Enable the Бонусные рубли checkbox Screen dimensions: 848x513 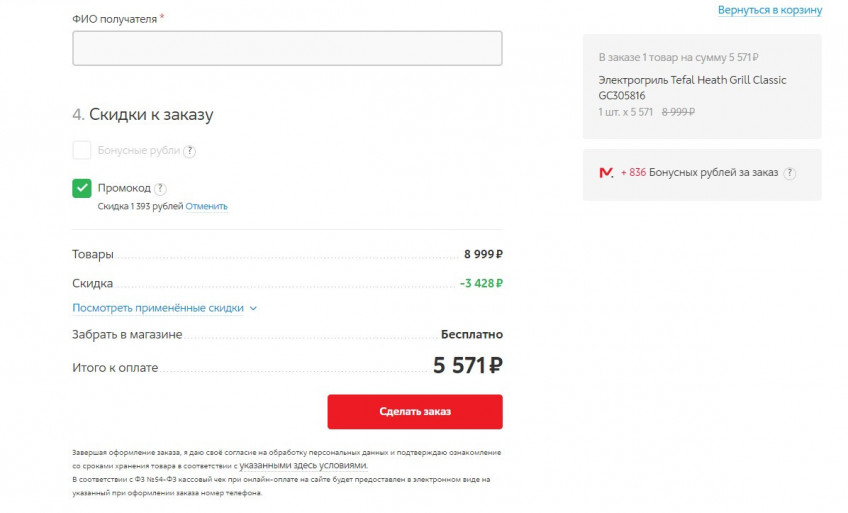[x=82, y=151]
